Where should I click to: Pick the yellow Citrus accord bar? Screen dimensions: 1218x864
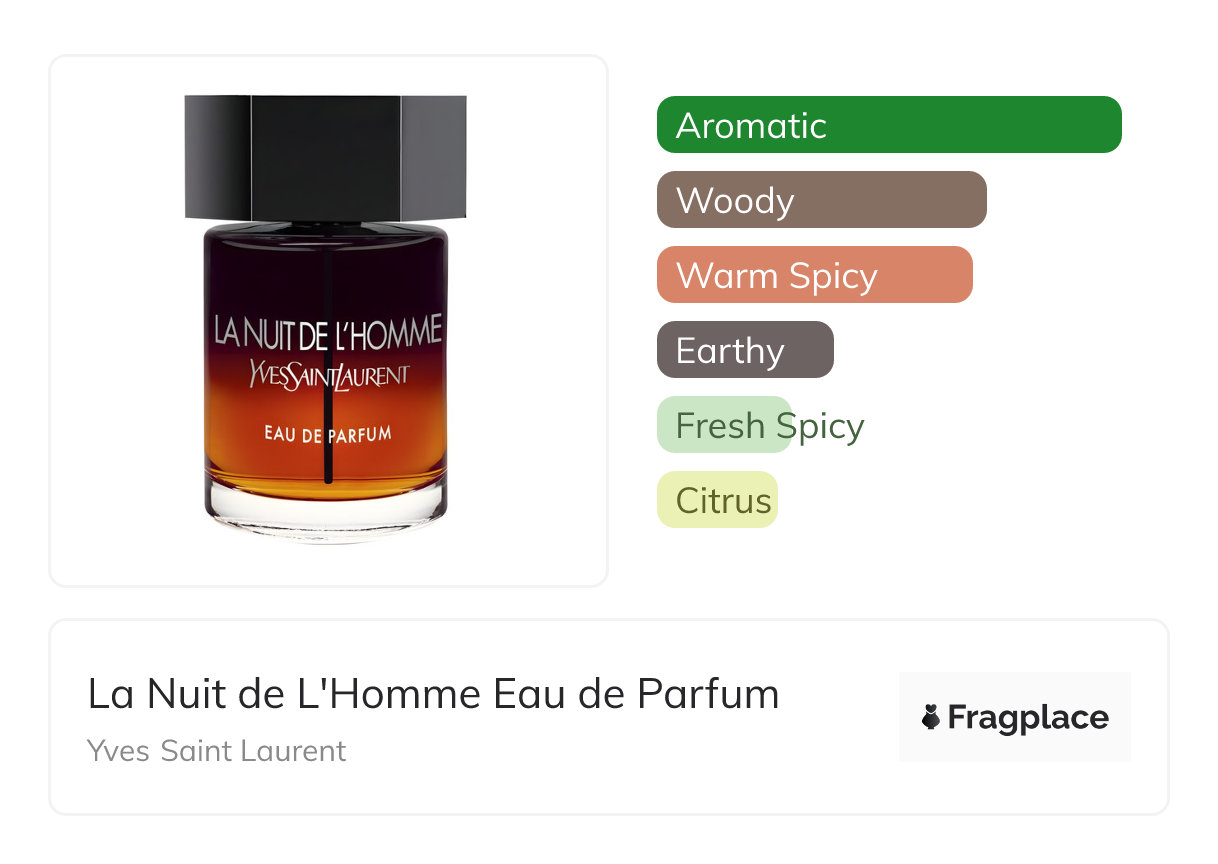click(x=717, y=500)
